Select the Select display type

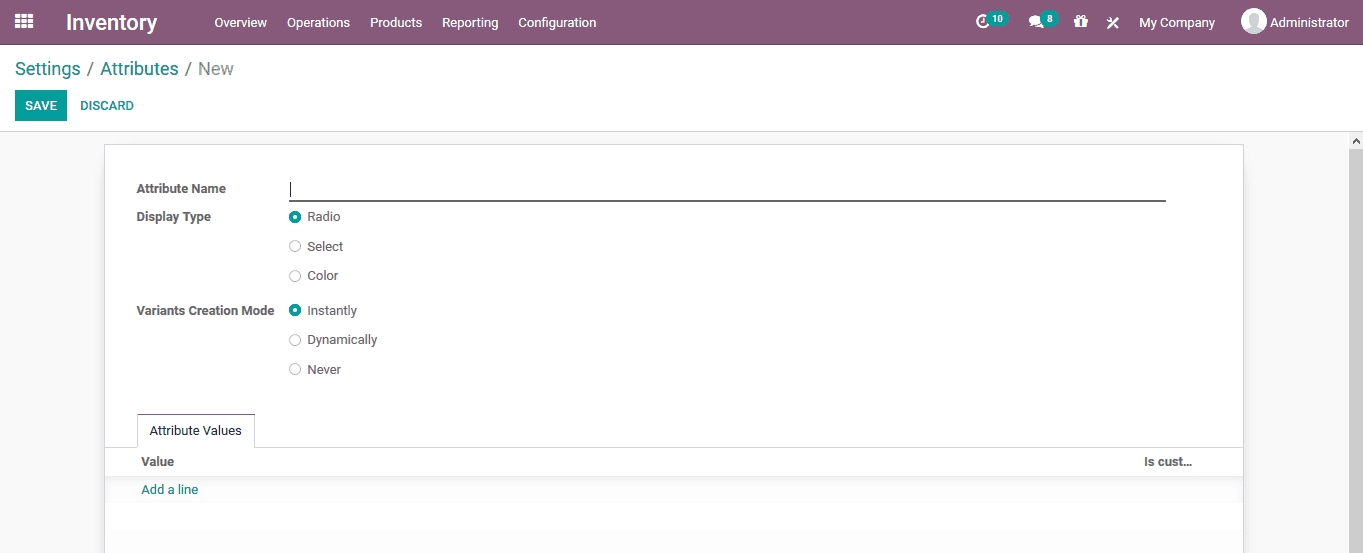point(295,246)
